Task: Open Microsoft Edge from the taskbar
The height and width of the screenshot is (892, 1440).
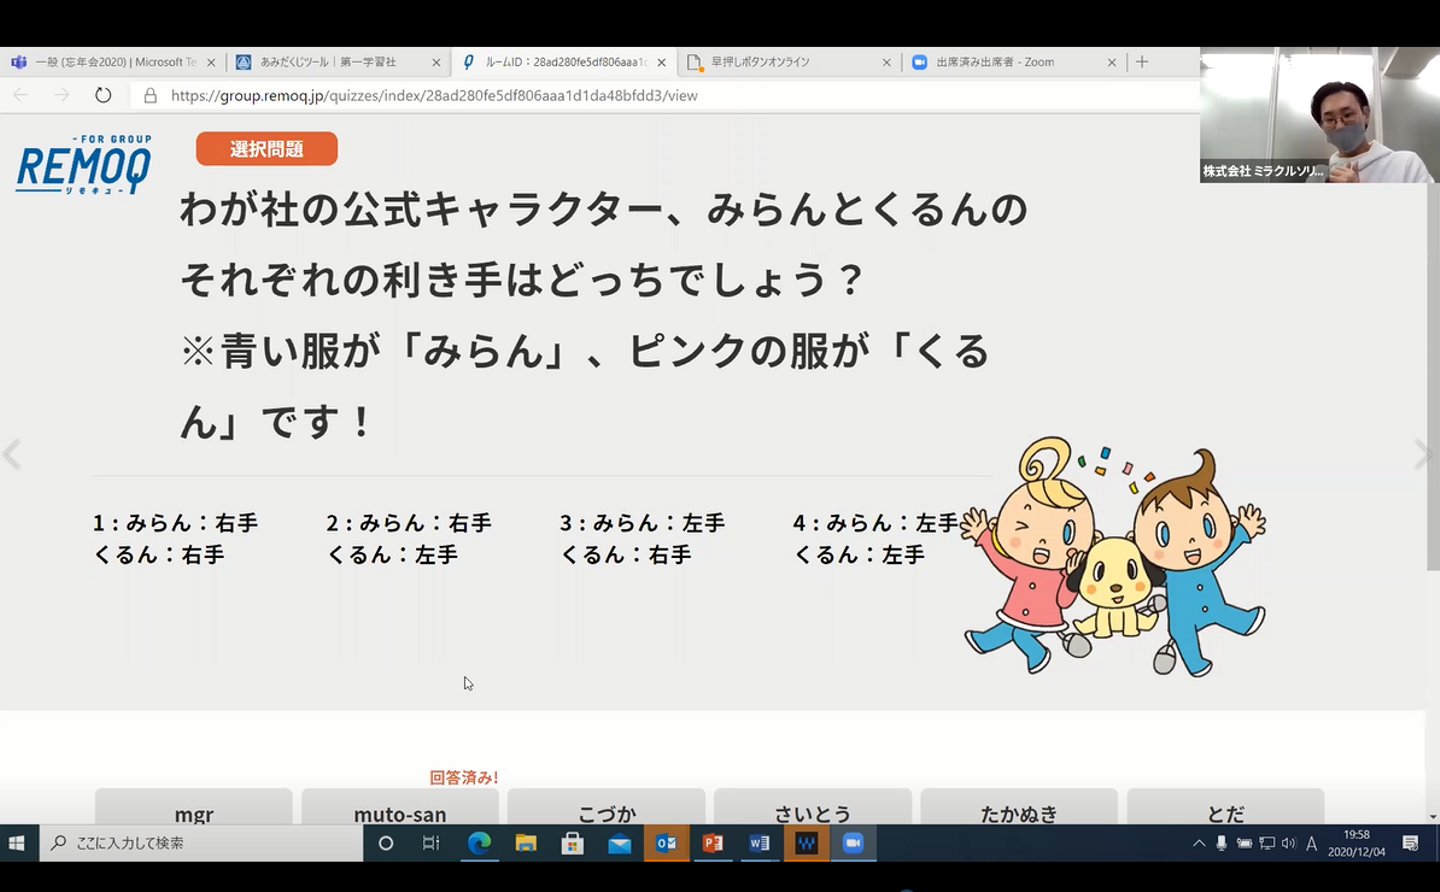Action: click(x=479, y=843)
